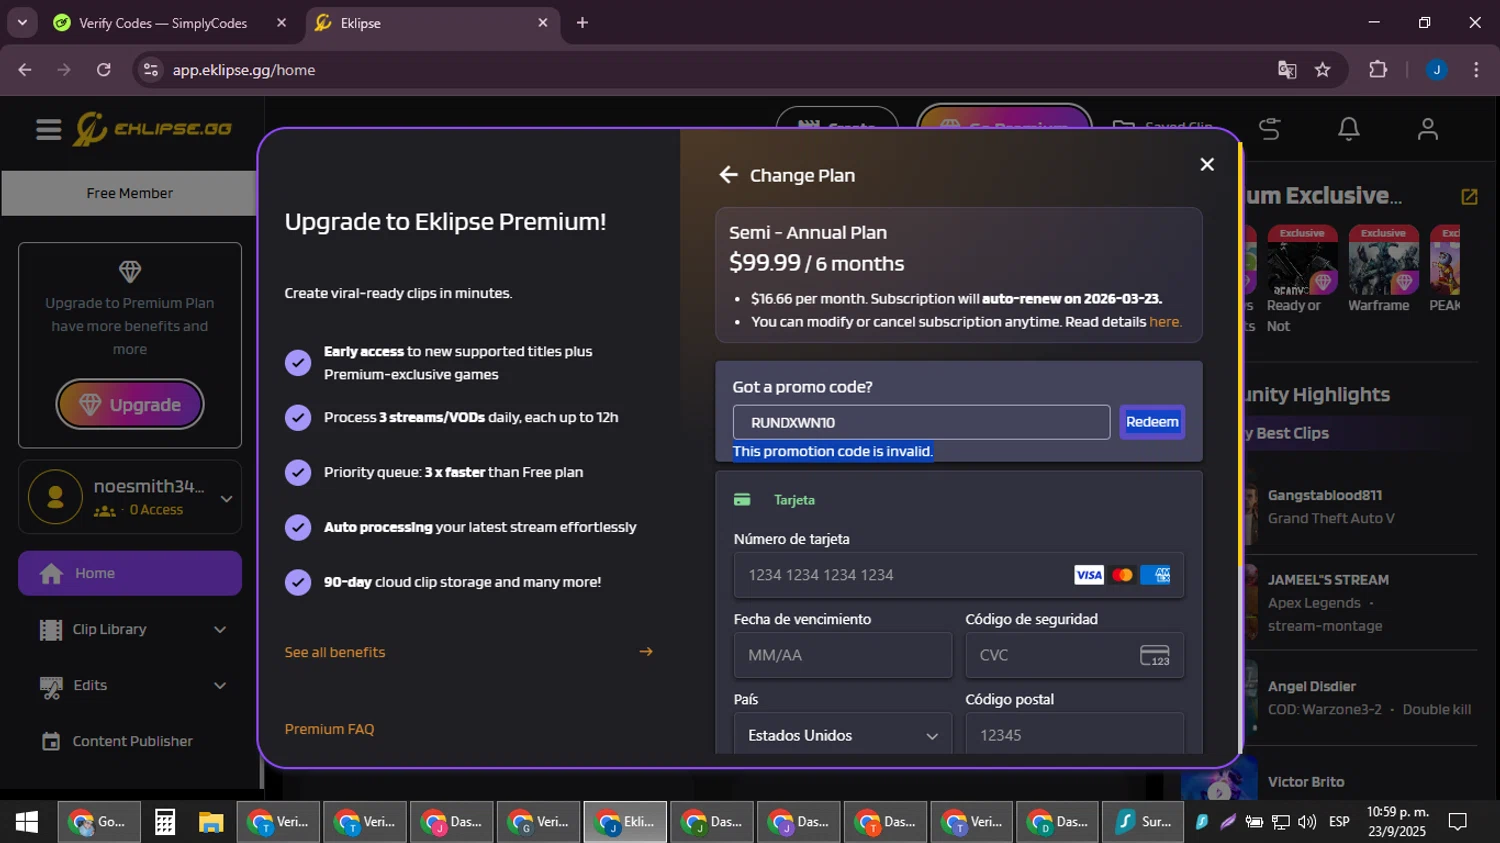This screenshot has width=1500, height=843.
Task: Open Gangstablood811 Grand Theft Auto V clip
Action: [x=1330, y=506]
